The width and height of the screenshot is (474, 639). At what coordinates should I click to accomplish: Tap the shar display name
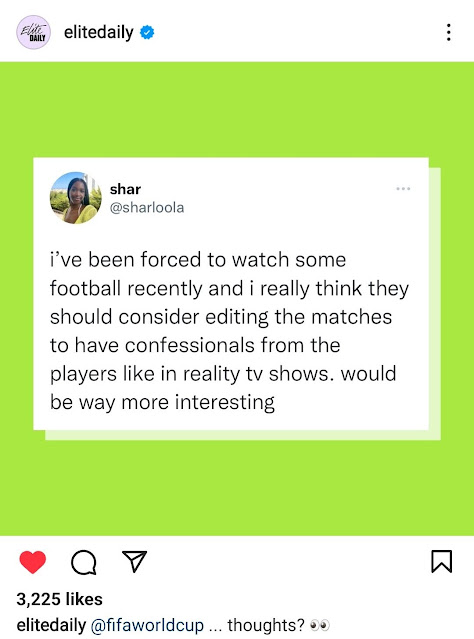[x=125, y=189]
